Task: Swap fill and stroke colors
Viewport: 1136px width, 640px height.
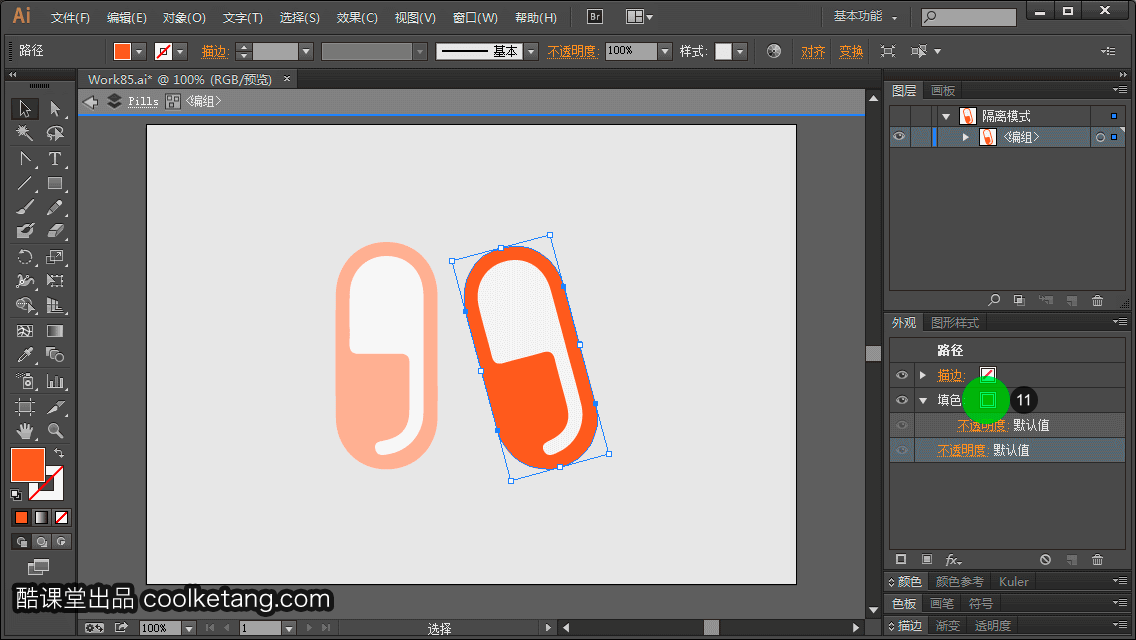Action: pos(59,452)
